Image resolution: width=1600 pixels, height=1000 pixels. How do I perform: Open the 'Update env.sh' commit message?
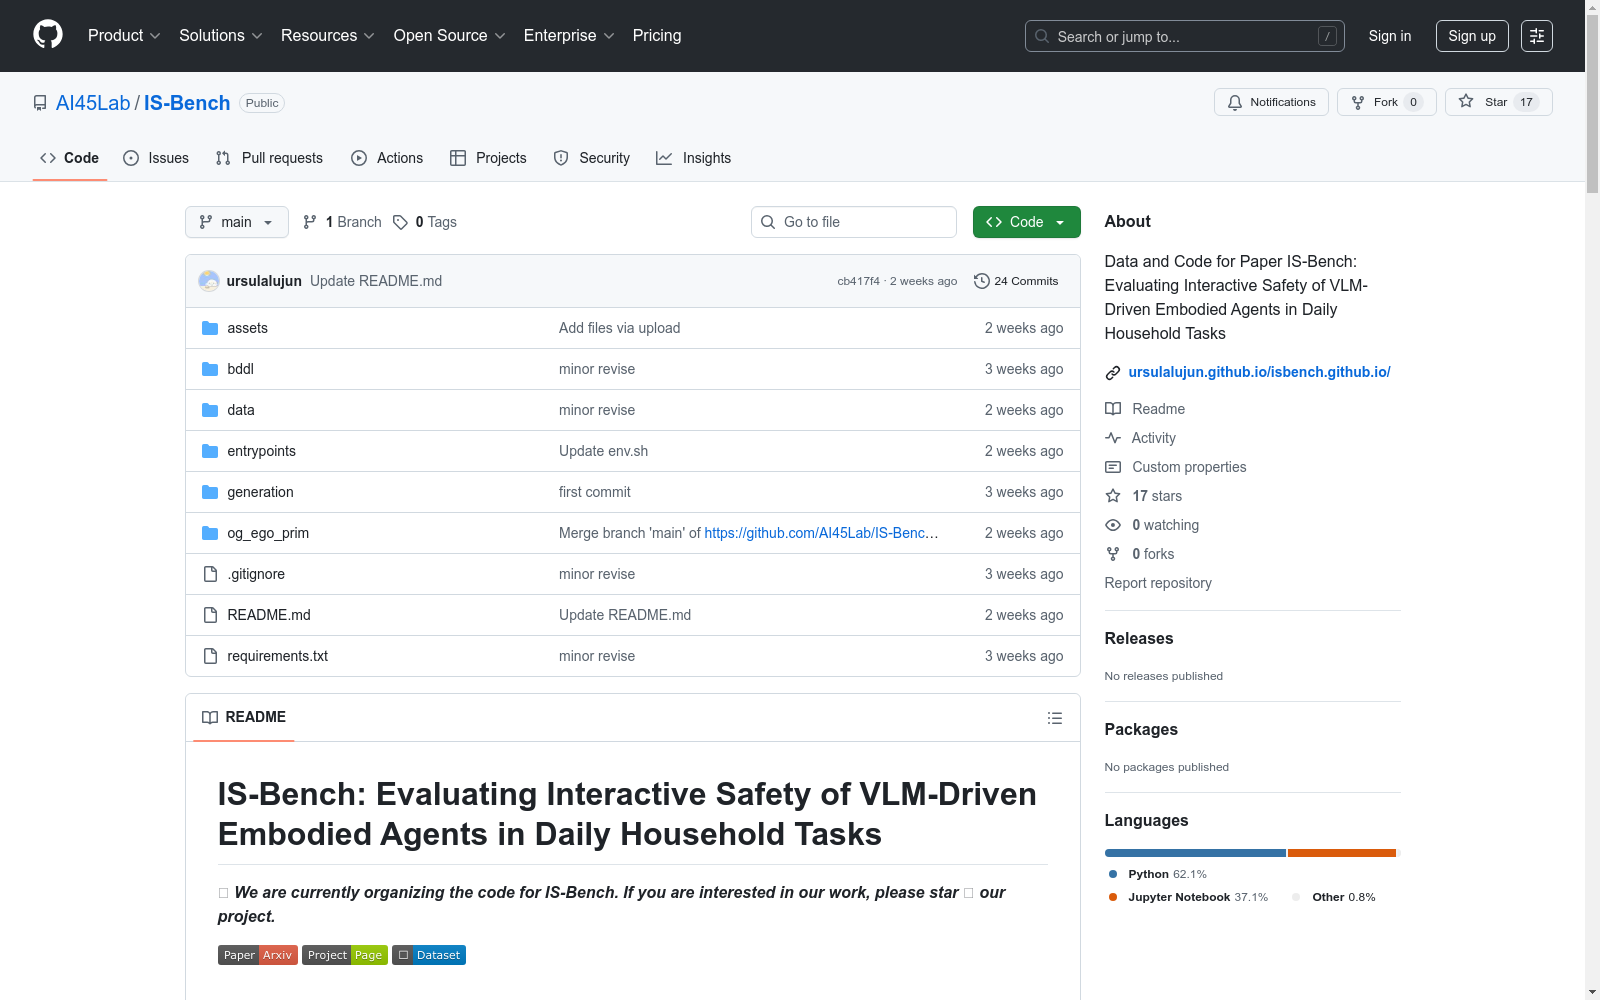(x=603, y=451)
